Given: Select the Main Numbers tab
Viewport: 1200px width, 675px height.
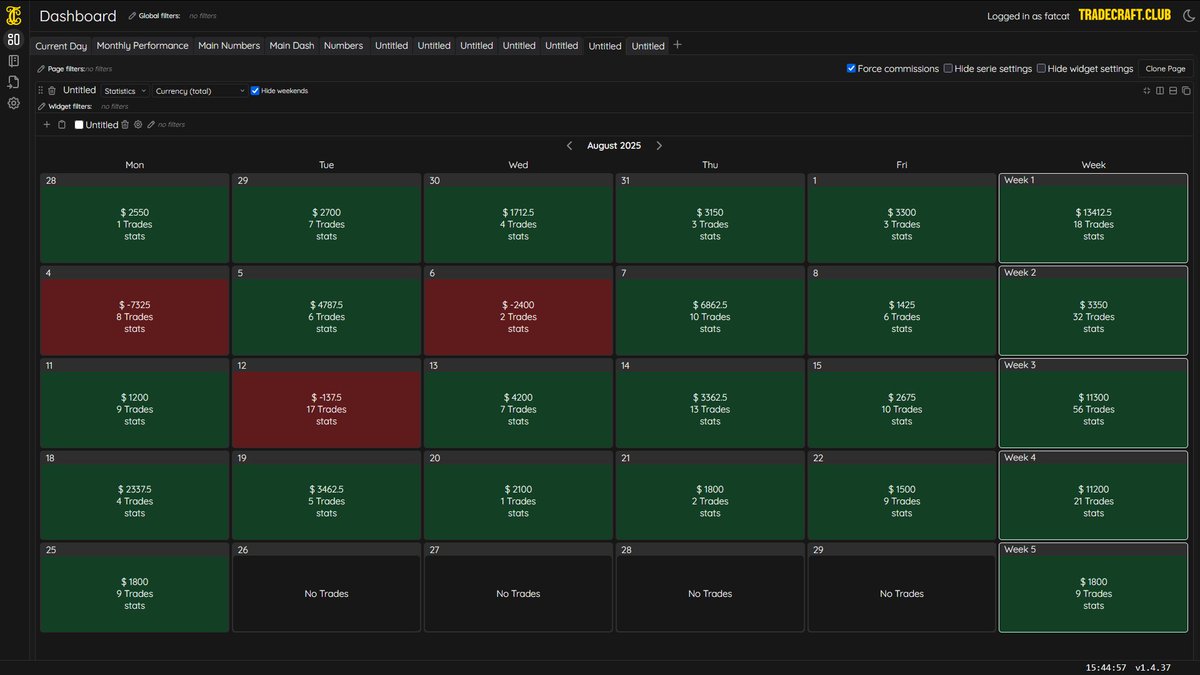Looking at the screenshot, I should pos(229,45).
